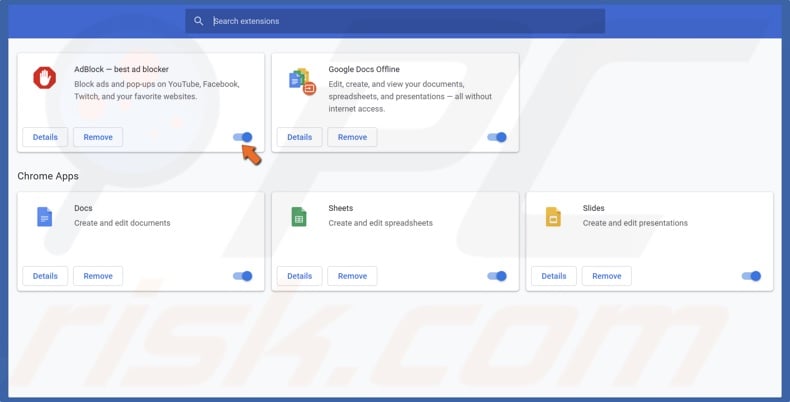The width and height of the screenshot is (790, 402).
Task: Toggle the Slides app switch
Action: coord(751,276)
